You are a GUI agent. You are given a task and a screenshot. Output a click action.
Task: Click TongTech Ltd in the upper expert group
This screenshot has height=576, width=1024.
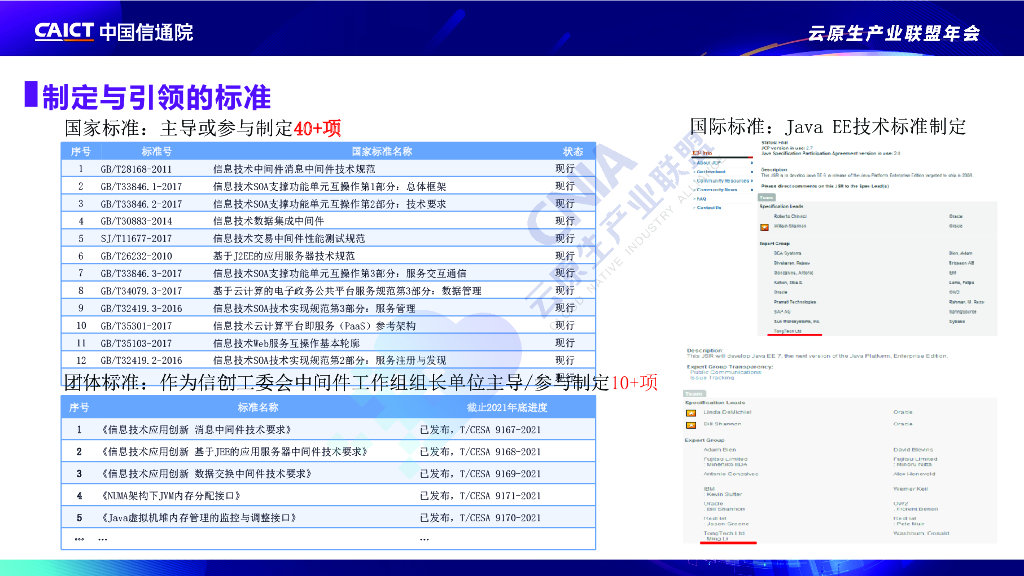787,331
